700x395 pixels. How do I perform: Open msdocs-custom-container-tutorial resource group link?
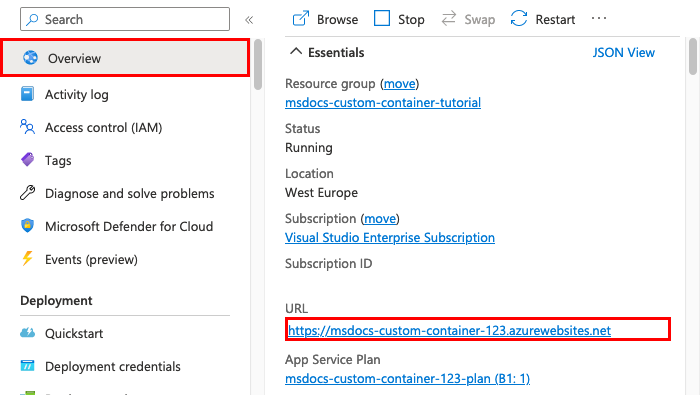click(383, 103)
